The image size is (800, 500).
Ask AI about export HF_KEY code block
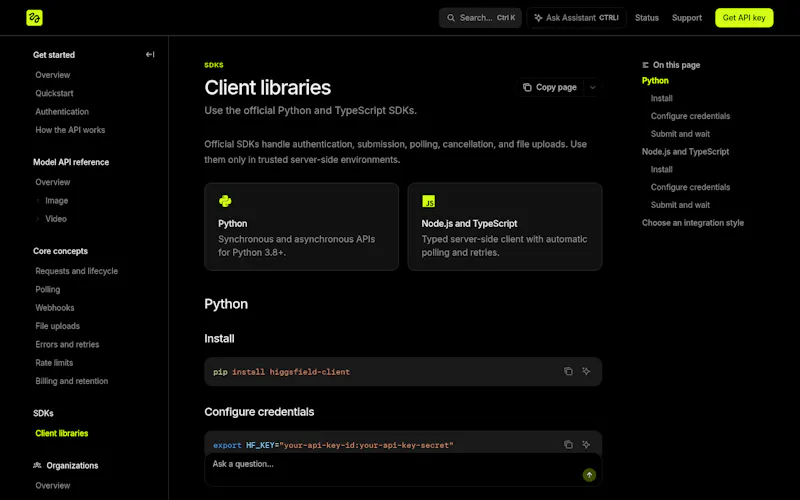tap(586, 444)
